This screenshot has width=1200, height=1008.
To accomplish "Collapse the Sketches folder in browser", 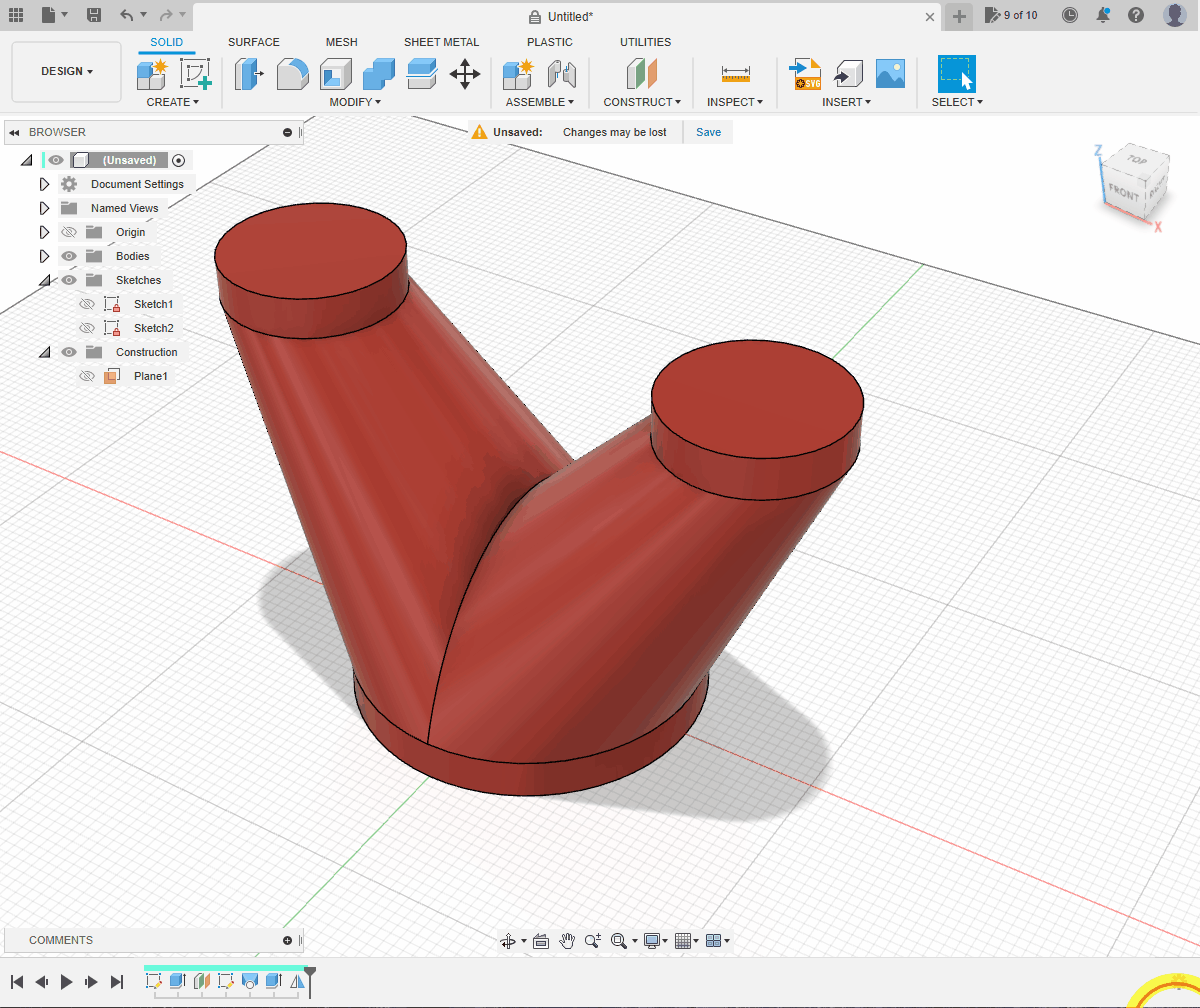I will tap(44, 280).
